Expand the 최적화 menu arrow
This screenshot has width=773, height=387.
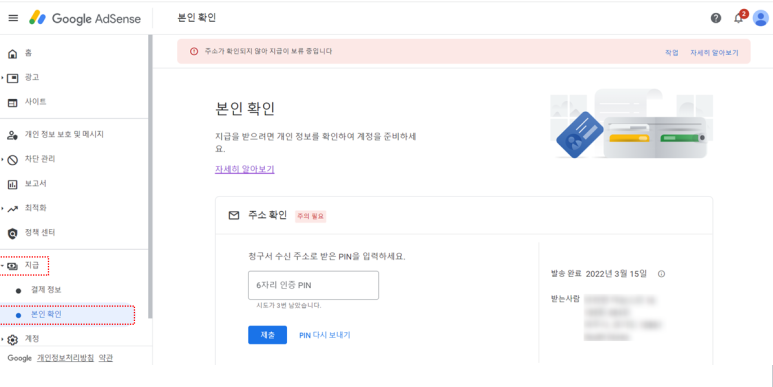tap(2, 208)
